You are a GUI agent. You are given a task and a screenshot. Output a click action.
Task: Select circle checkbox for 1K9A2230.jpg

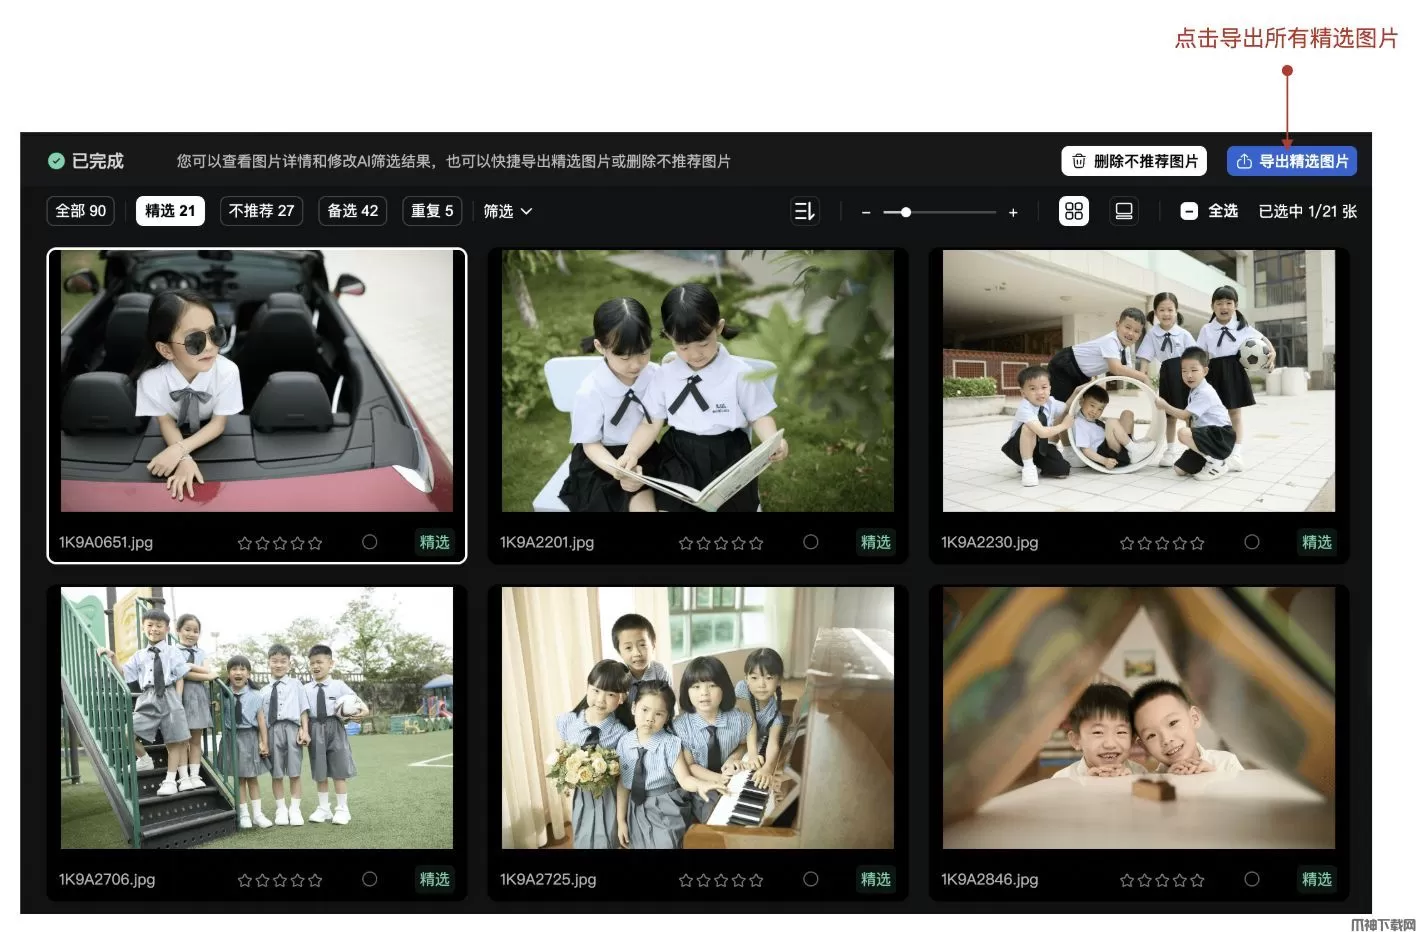pyautogui.click(x=1252, y=542)
